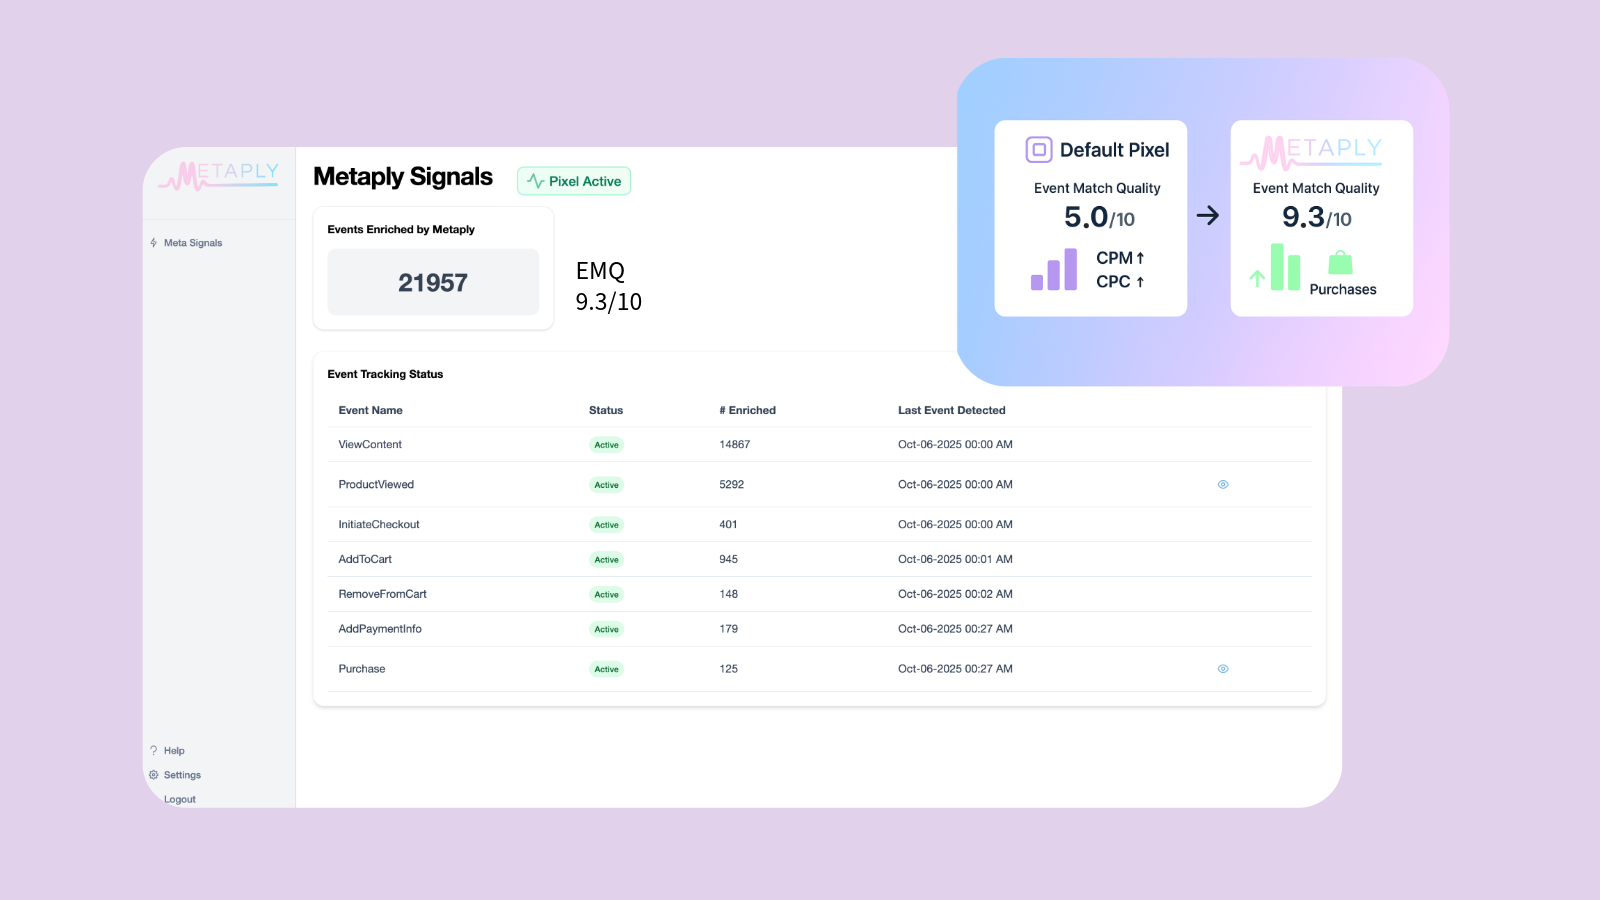1600x900 pixels.
Task: Click the enriched count 945
Action: coord(729,560)
